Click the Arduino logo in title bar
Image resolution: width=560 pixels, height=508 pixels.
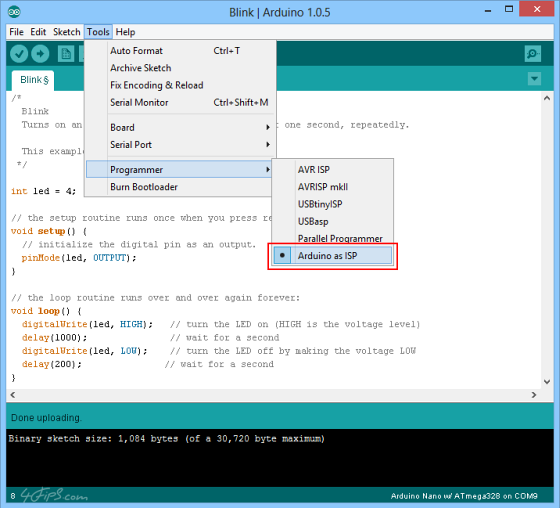(x=14, y=12)
